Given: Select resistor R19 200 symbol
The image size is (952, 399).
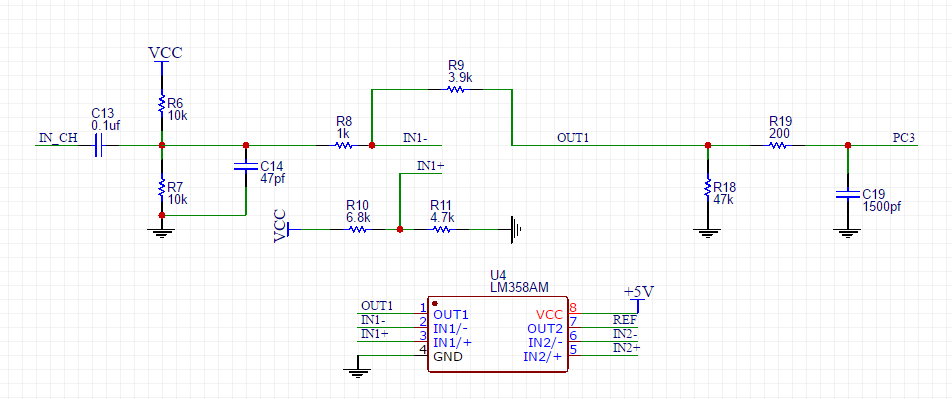Looking at the screenshot, I should pos(778,146).
